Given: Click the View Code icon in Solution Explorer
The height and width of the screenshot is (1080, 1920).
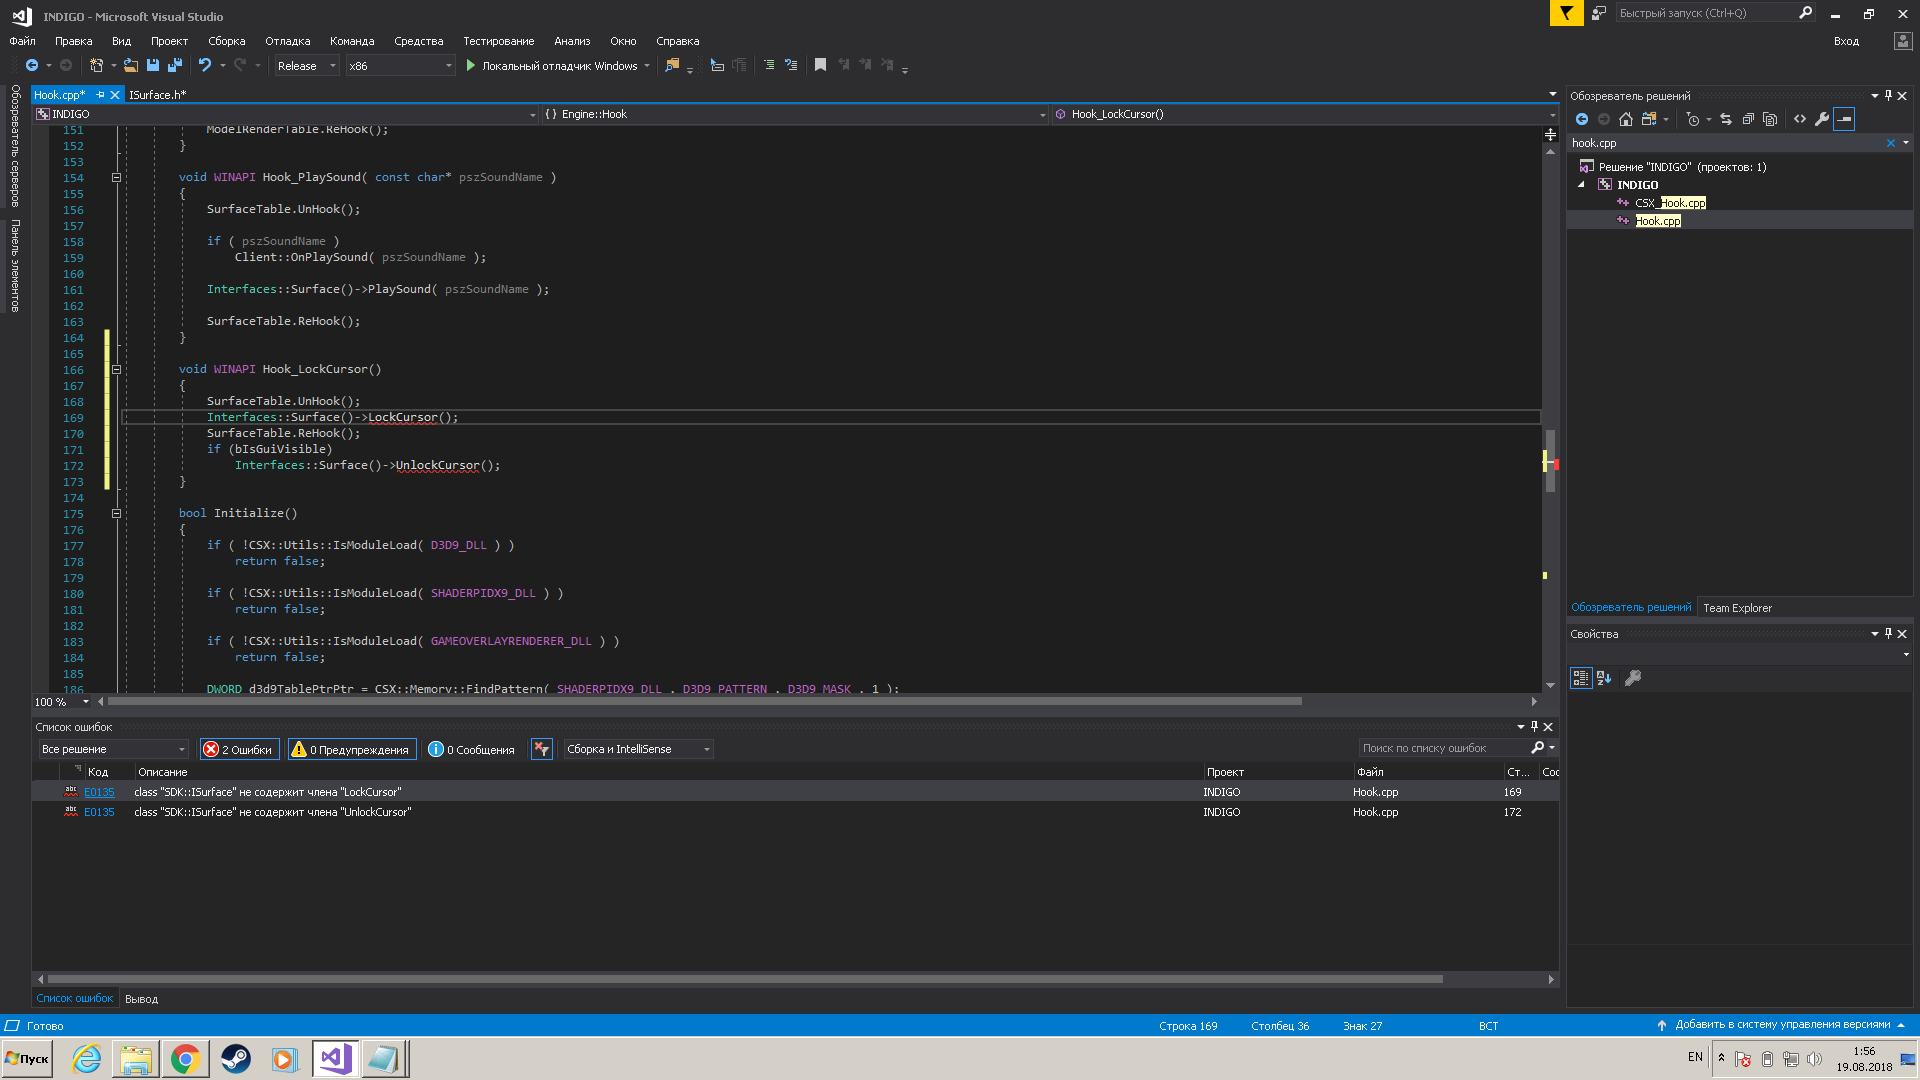Looking at the screenshot, I should coord(1800,119).
